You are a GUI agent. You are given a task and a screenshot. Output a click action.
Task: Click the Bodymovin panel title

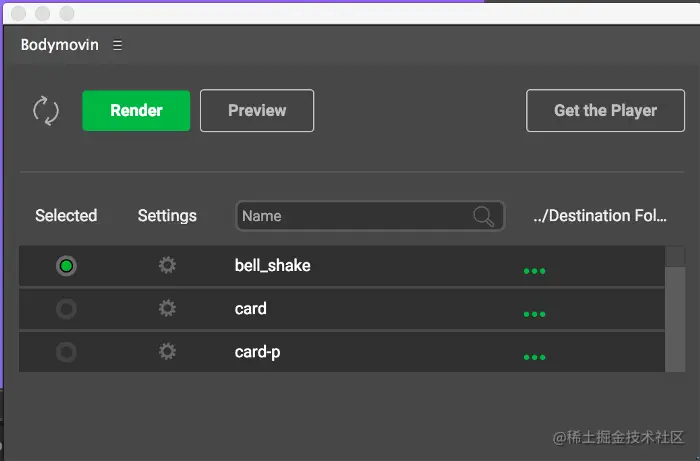pyautogui.click(x=60, y=45)
